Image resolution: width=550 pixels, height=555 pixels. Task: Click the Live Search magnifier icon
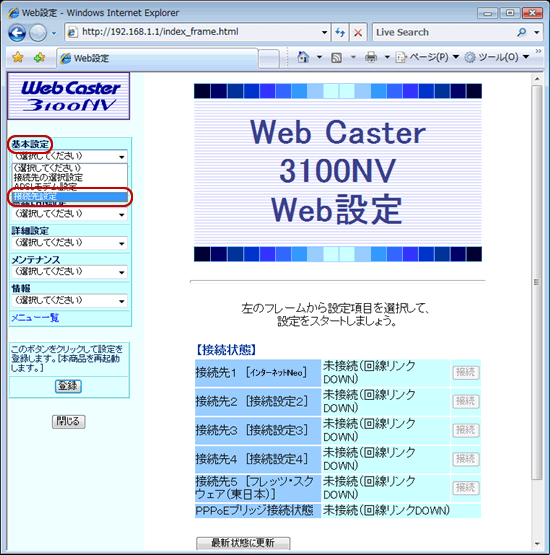pyautogui.click(x=521, y=32)
